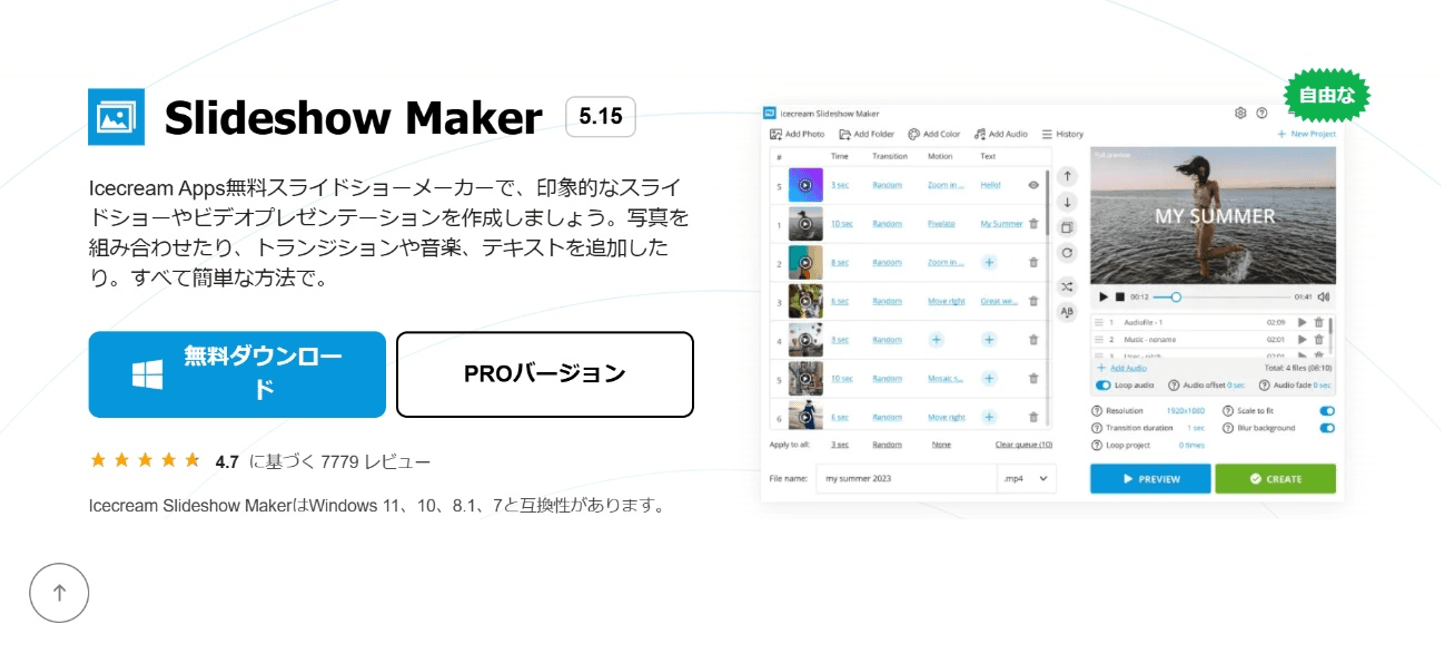This screenshot has height=645, width=1441.
Task: Click the Add Photo toolbar icon
Action: (x=776, y=134)
